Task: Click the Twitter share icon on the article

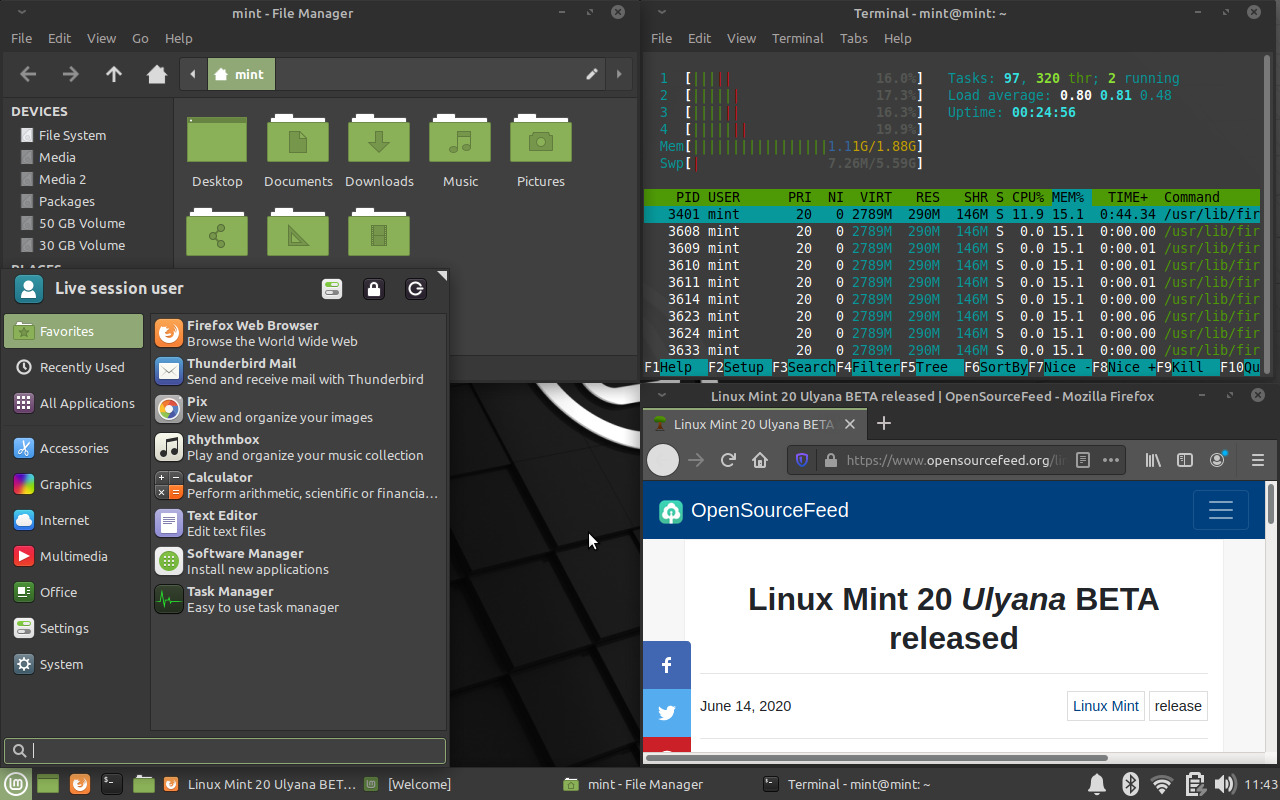Action: 666,713
